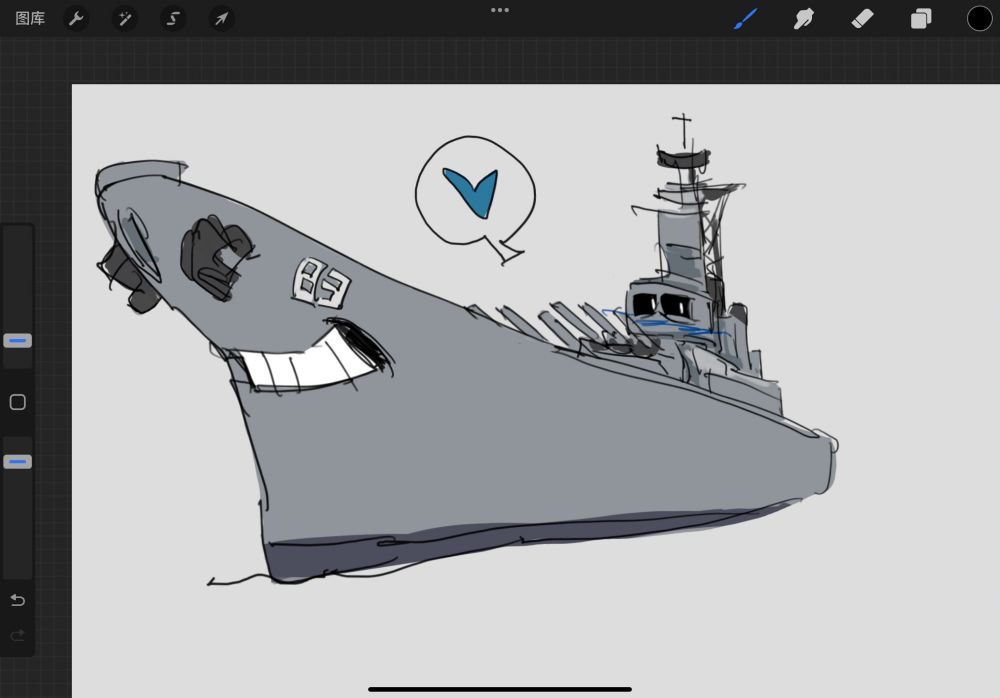Select the Eraser tool
Viewport: 1000px width, 698px height.
pos(862,19)
